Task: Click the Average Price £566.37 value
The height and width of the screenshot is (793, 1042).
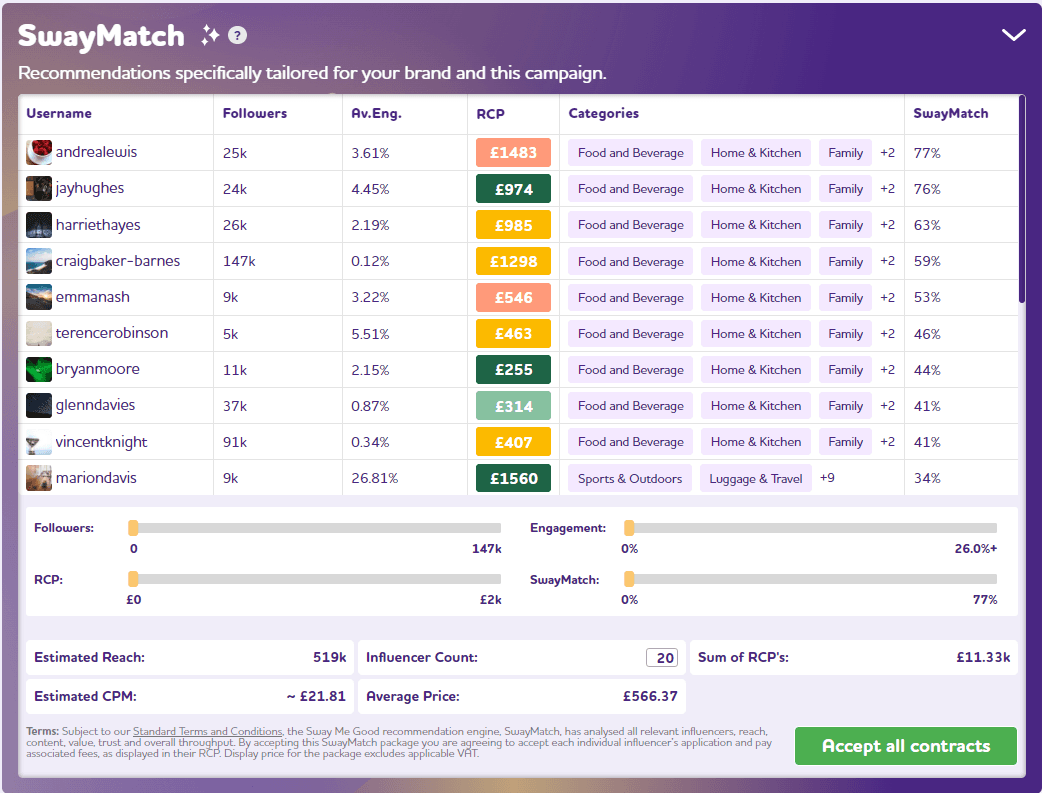Action: [x=650, y=696]
